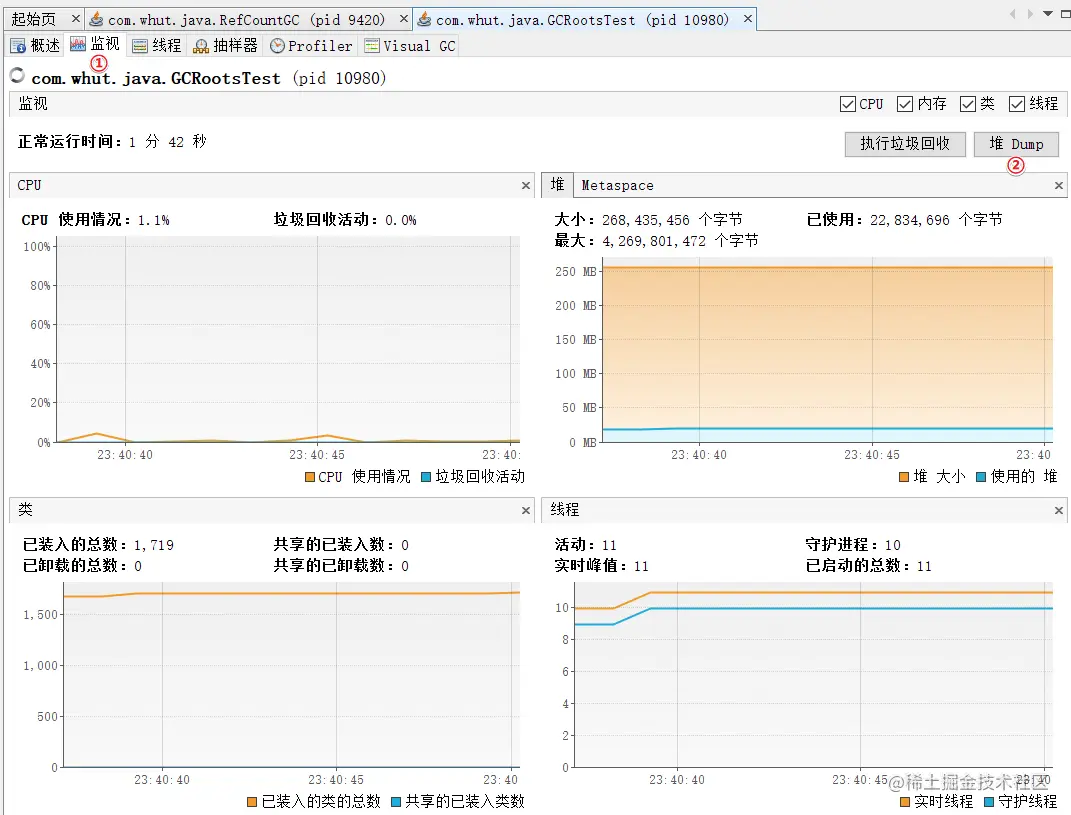Close the 堆 Metaspace chart panel

pos(1059,185)
